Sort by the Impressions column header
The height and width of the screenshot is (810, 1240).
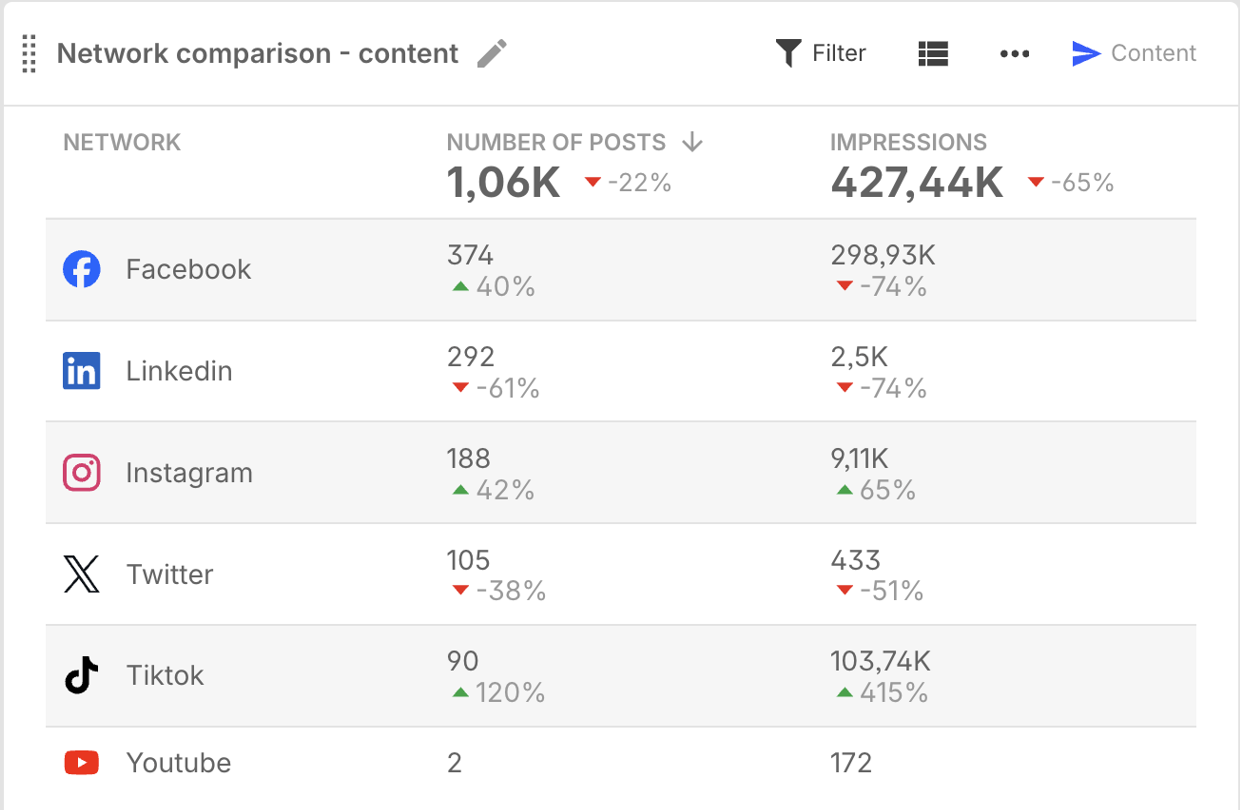(908, 142)
